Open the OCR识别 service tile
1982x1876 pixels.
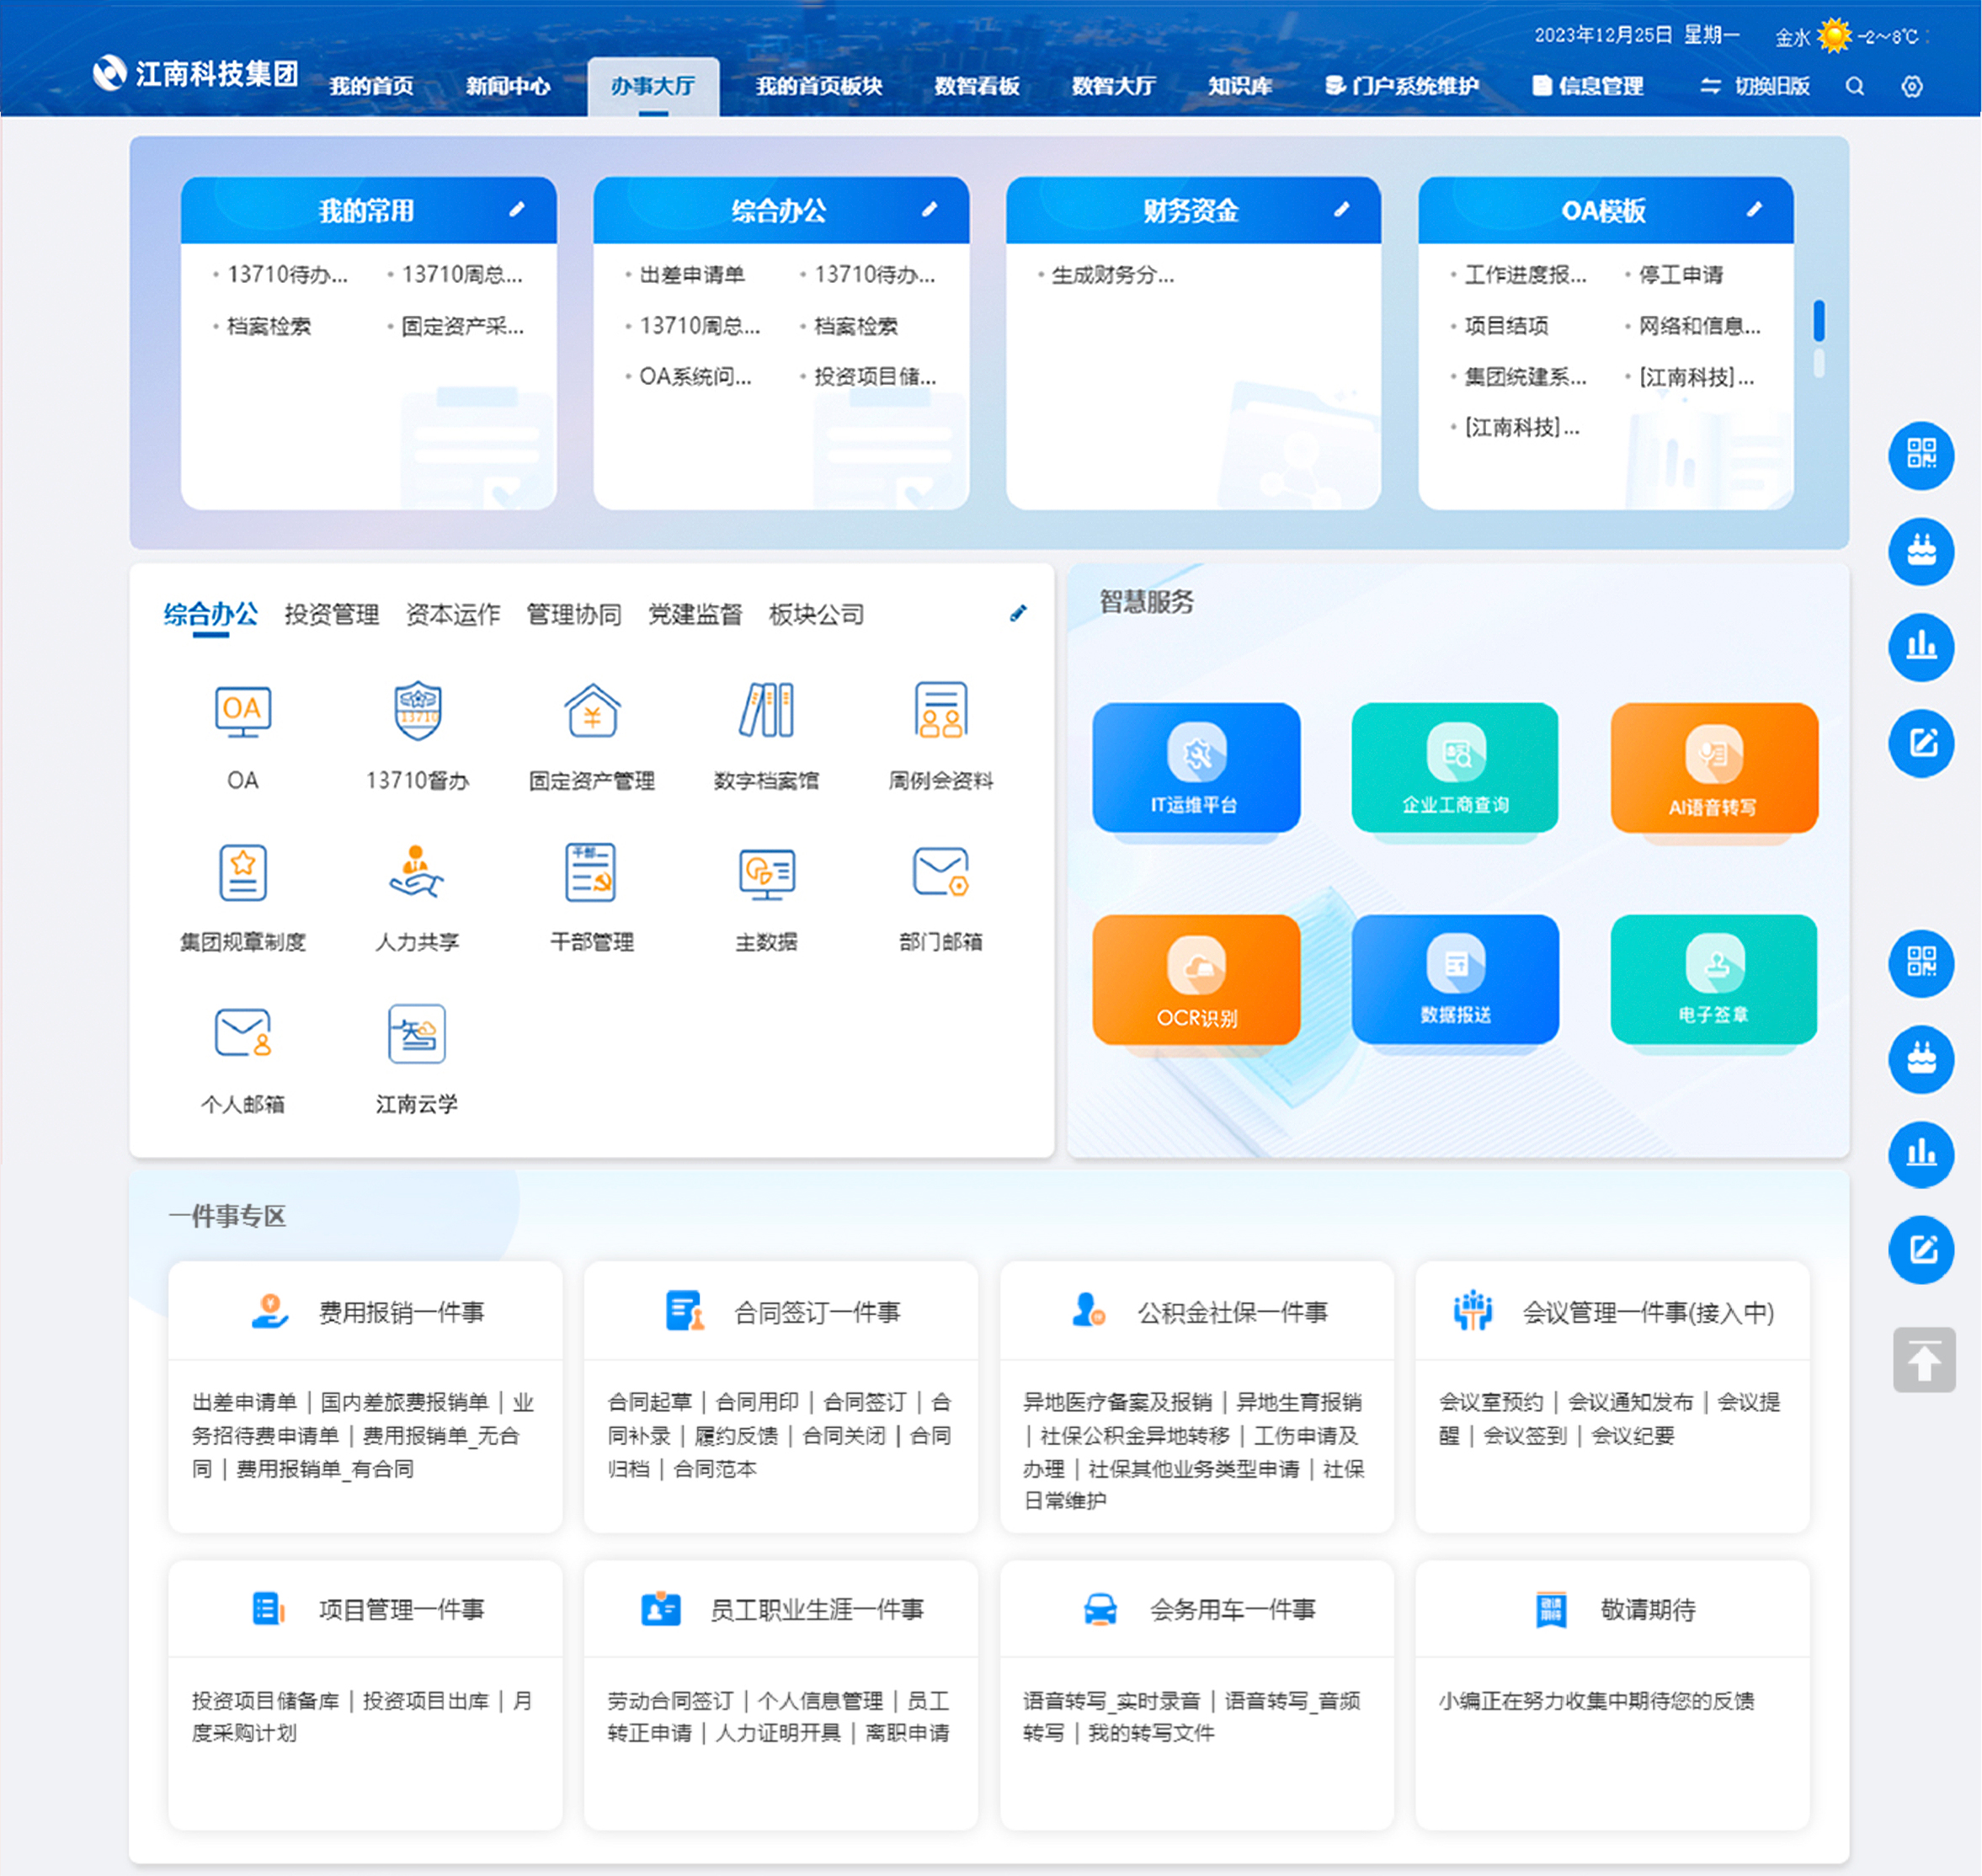(1196, 980)
